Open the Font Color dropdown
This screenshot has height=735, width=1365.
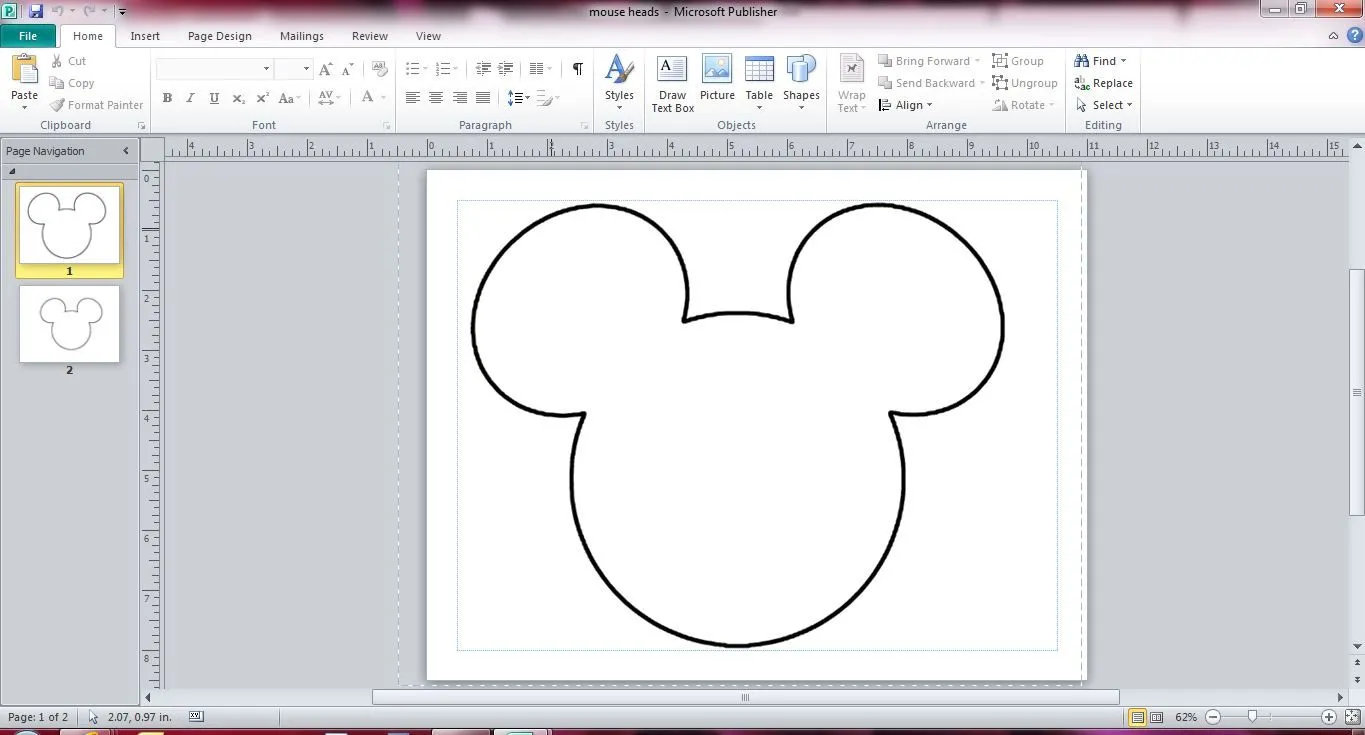coord(372,98)
